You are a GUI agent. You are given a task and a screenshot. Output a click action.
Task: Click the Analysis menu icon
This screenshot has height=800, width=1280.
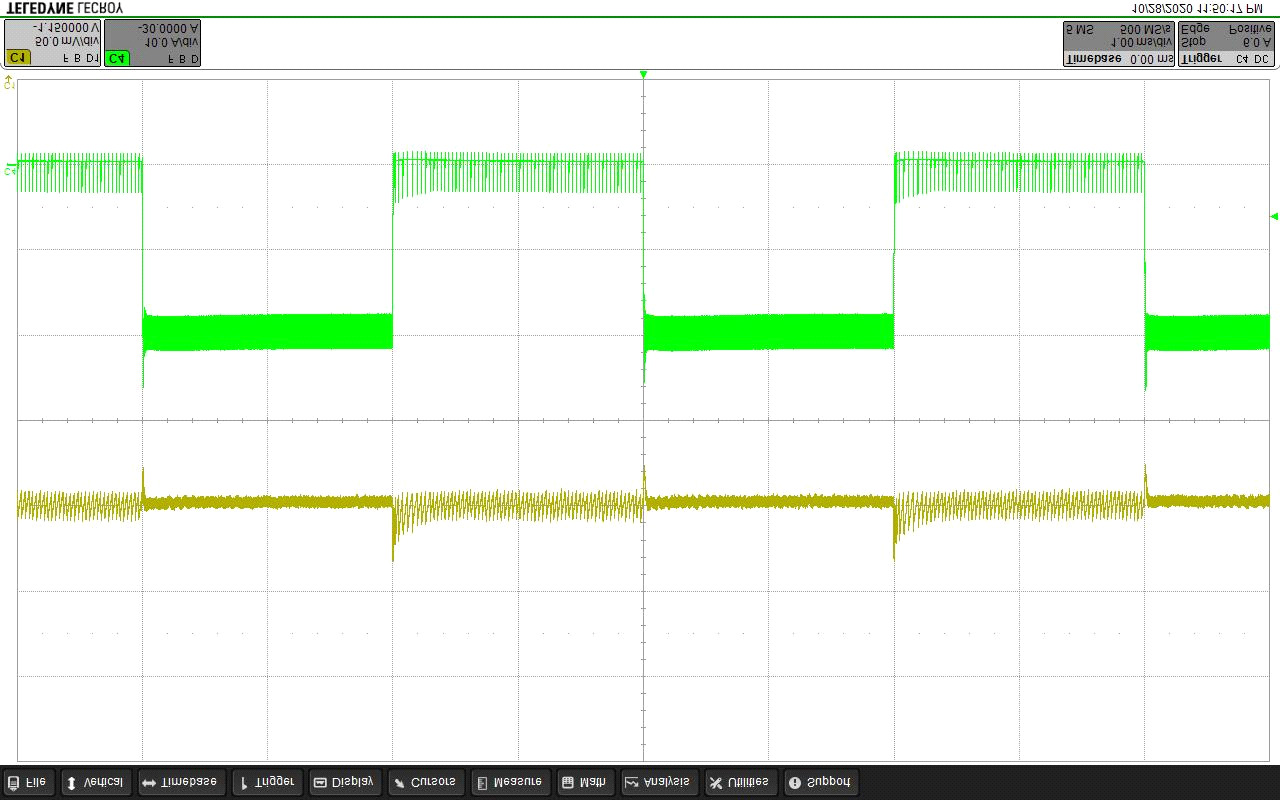[631, 782]
